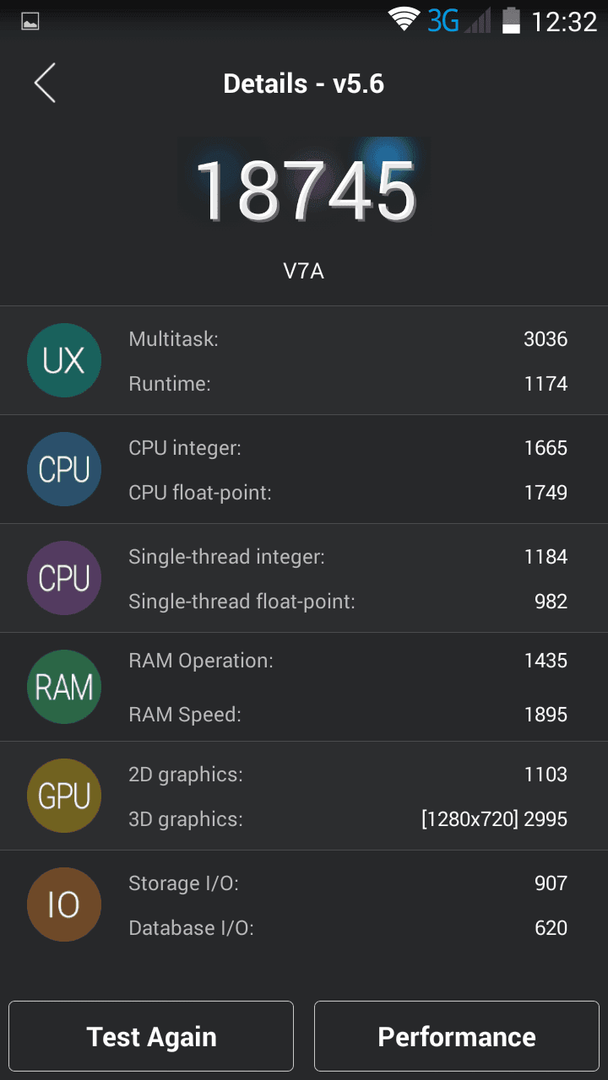Screen dimensions: 608x1080
Task: Tap the green RAM category icon
Action: (x=64, y=687)
